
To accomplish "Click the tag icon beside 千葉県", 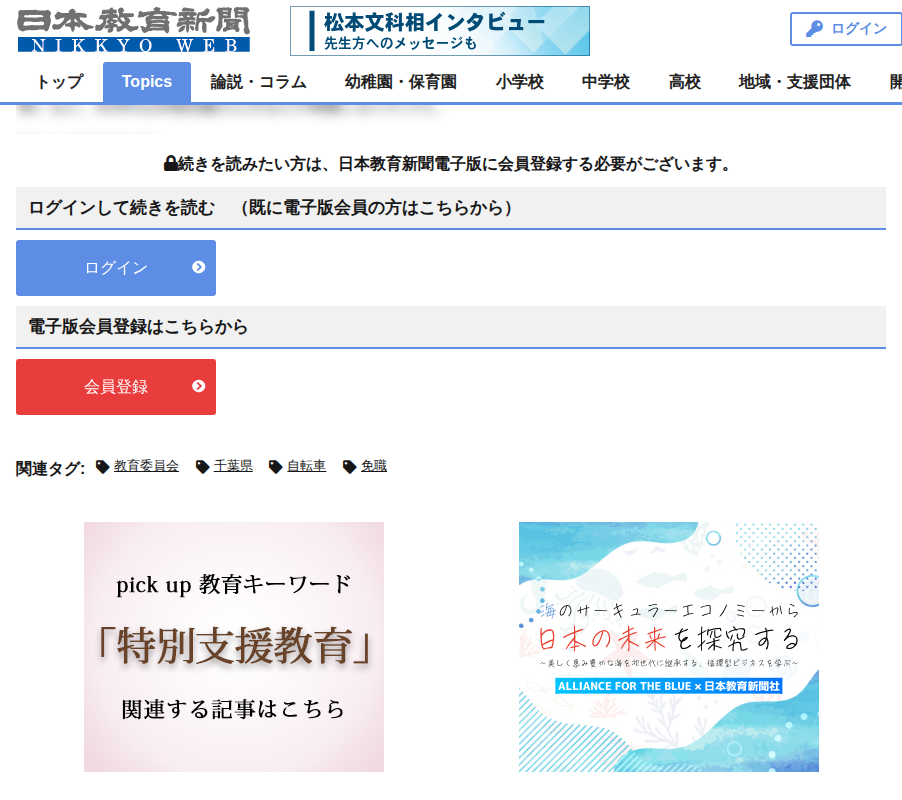I will click(202, 466).
